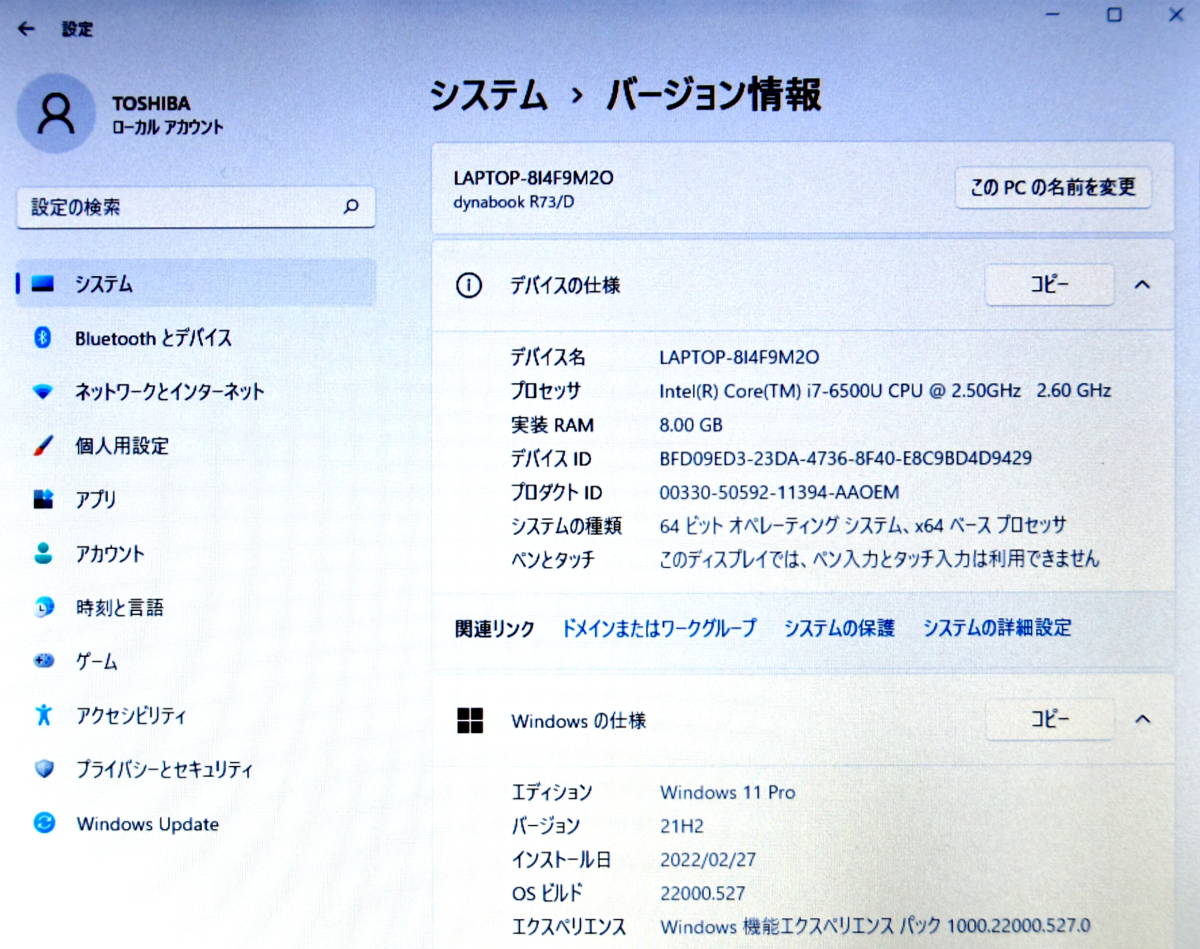The width and height of the screenshot is (1200, 949).
Task: Click the アクセシビリティ figure icon
Action: (x=43, y=715)
